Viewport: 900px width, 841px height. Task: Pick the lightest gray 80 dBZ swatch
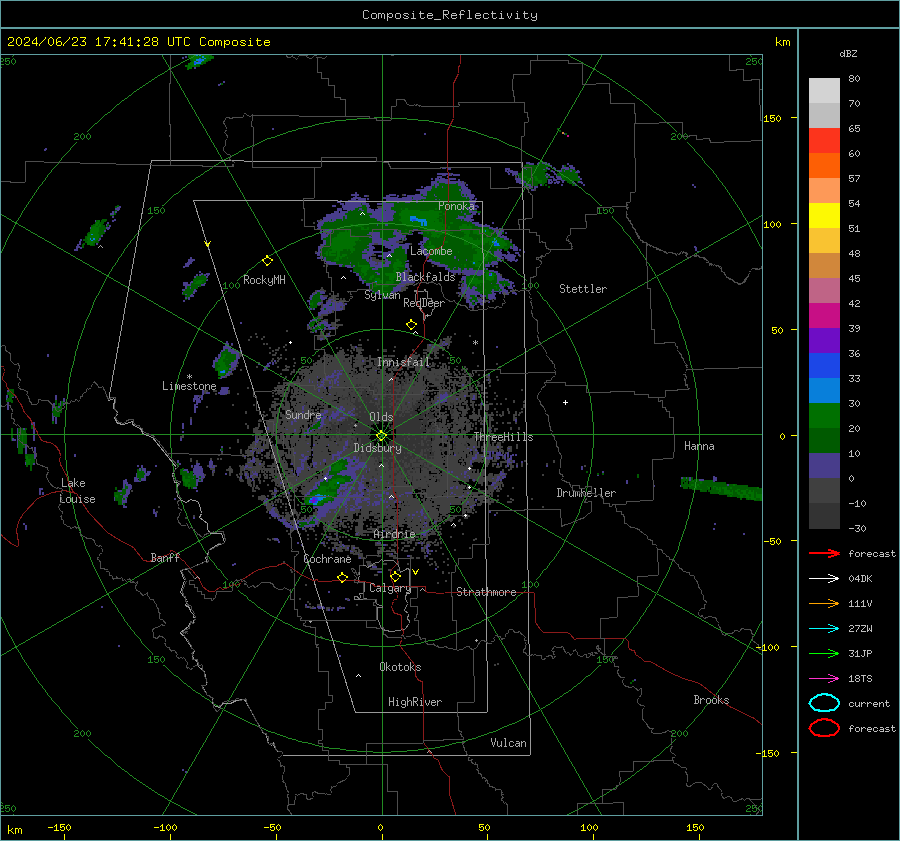824,90
